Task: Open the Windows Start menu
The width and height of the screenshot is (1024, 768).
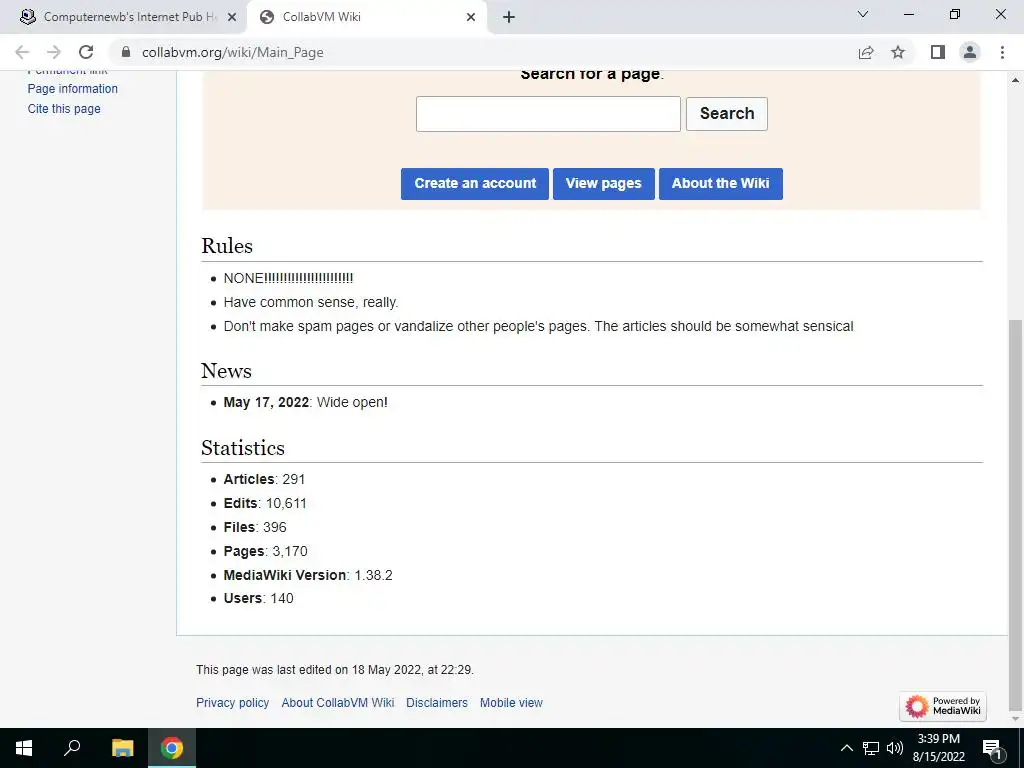Action: tap(24, 748)
